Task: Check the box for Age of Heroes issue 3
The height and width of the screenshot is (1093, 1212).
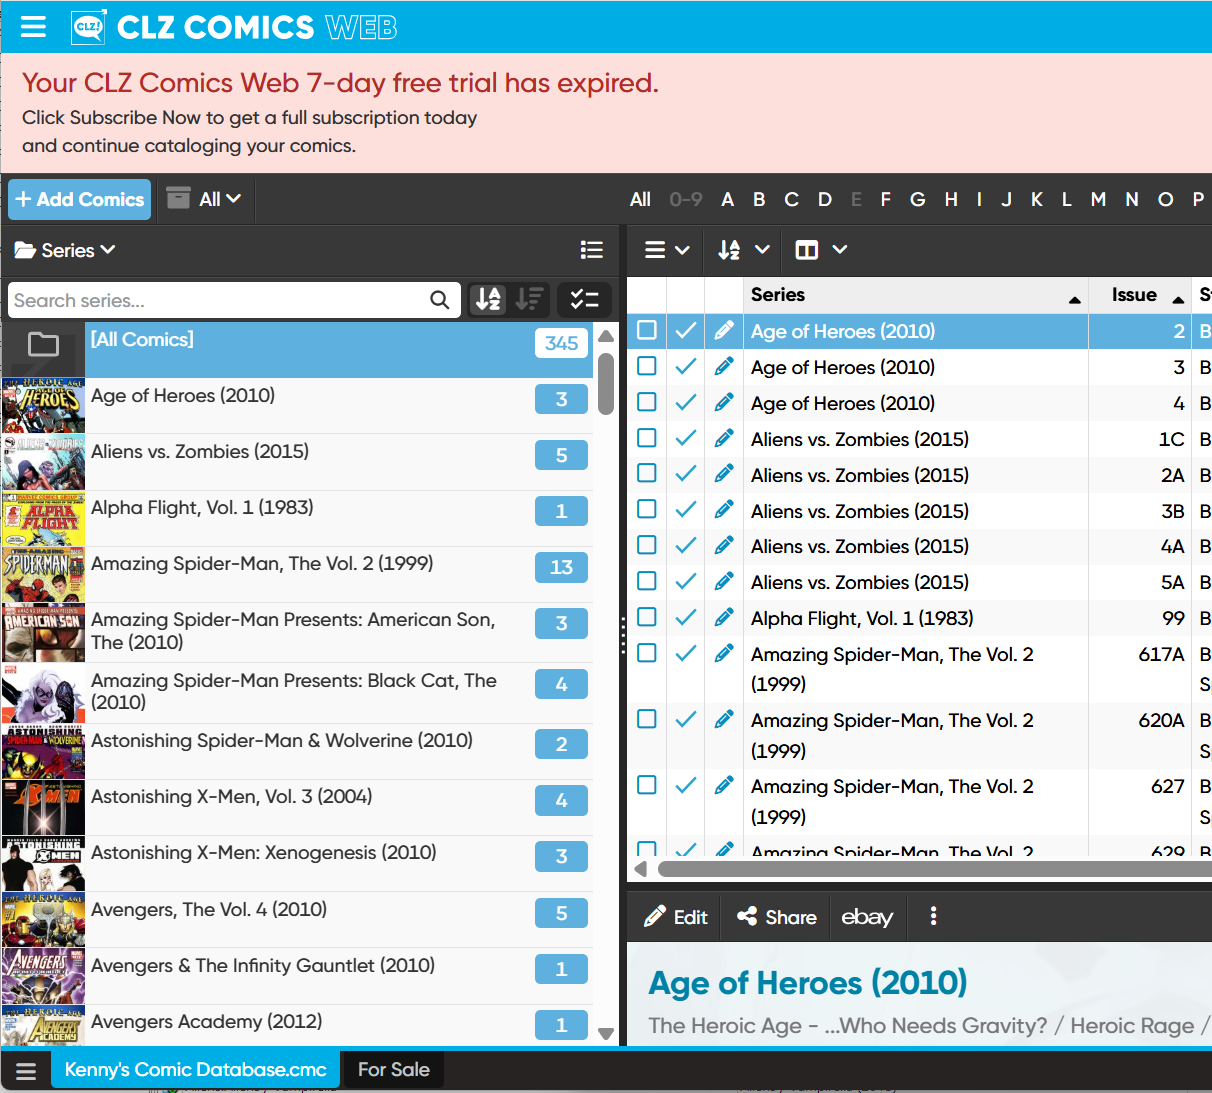Action: point(647,367)
